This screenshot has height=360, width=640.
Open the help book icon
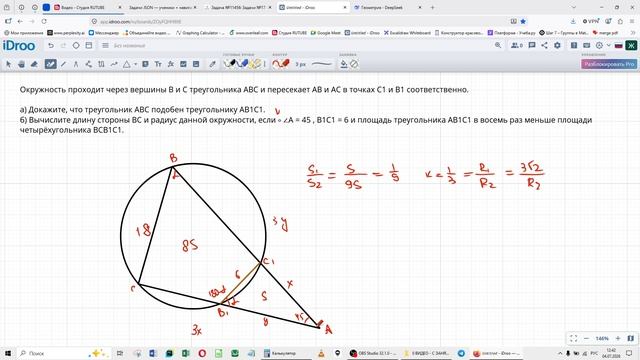[574, 45]
